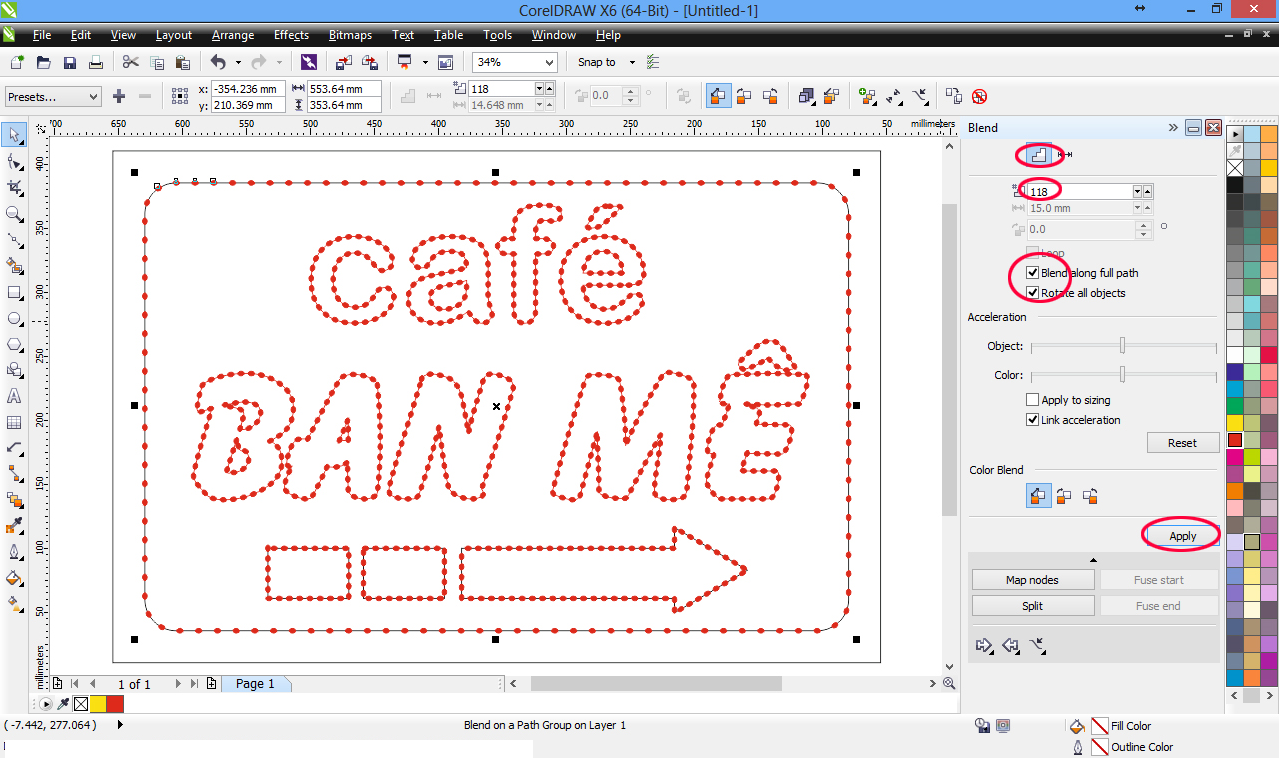Open the zoom level 34% dropdown

click(x=548, y=62)
